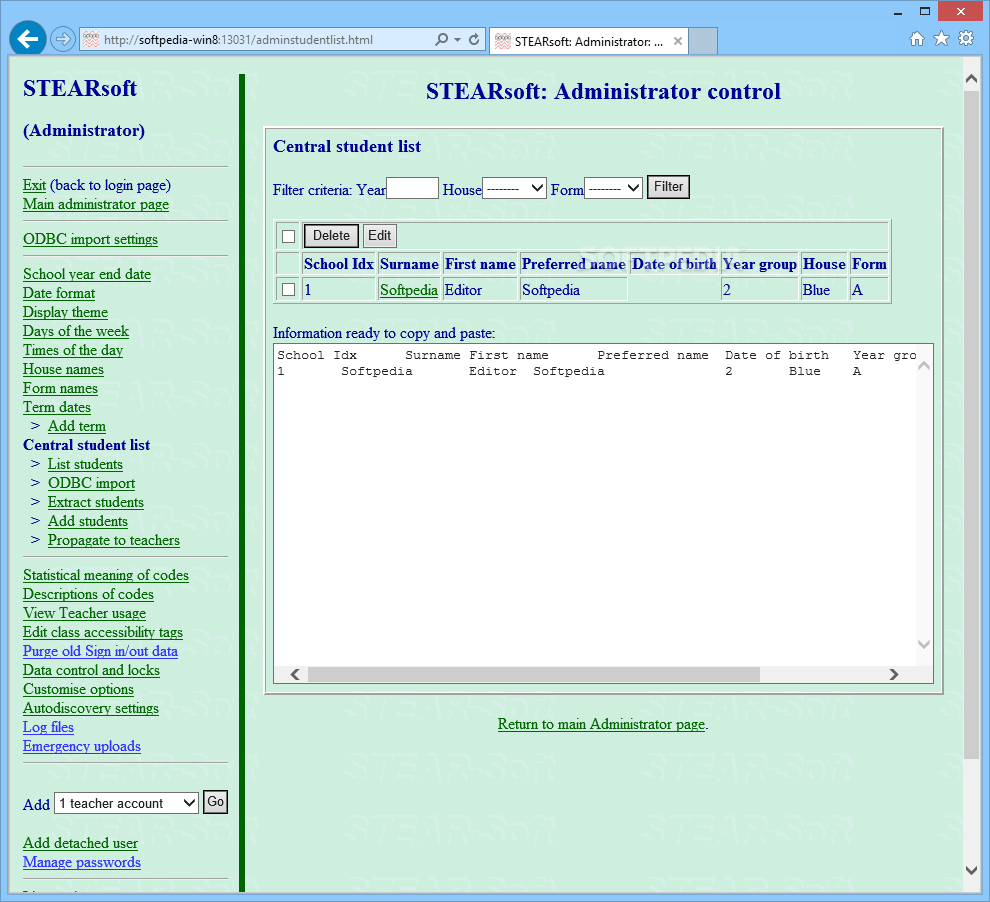This screenshot has width=990, height=902.
Task: Open the Form filter dropdown
Action: coord(614,188)
